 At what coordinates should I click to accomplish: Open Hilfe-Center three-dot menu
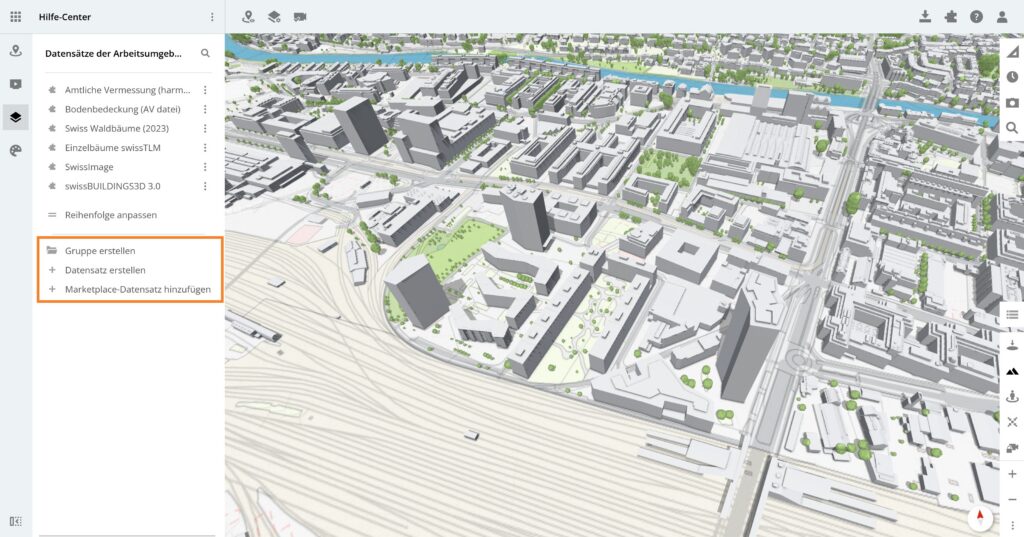[212, 17]
